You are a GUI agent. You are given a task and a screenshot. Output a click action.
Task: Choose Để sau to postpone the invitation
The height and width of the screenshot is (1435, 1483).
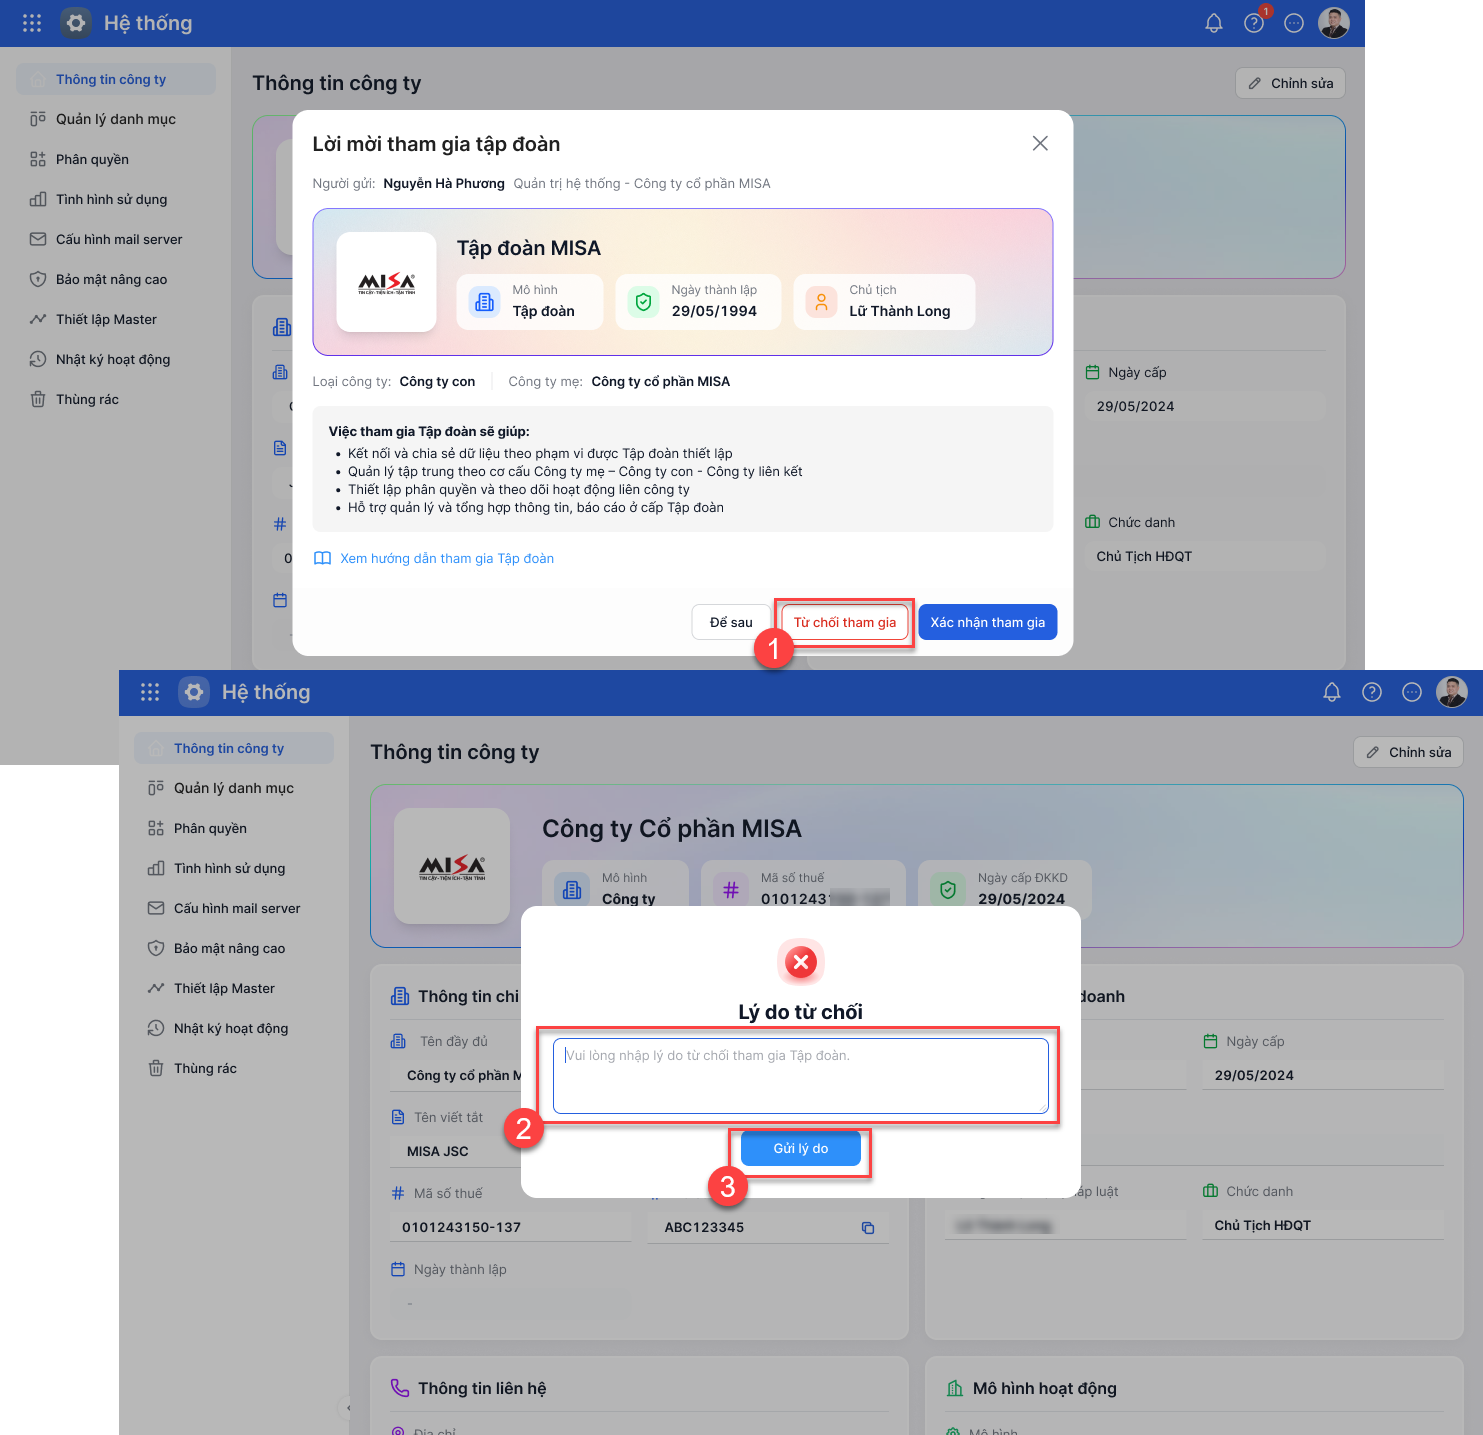731,622
